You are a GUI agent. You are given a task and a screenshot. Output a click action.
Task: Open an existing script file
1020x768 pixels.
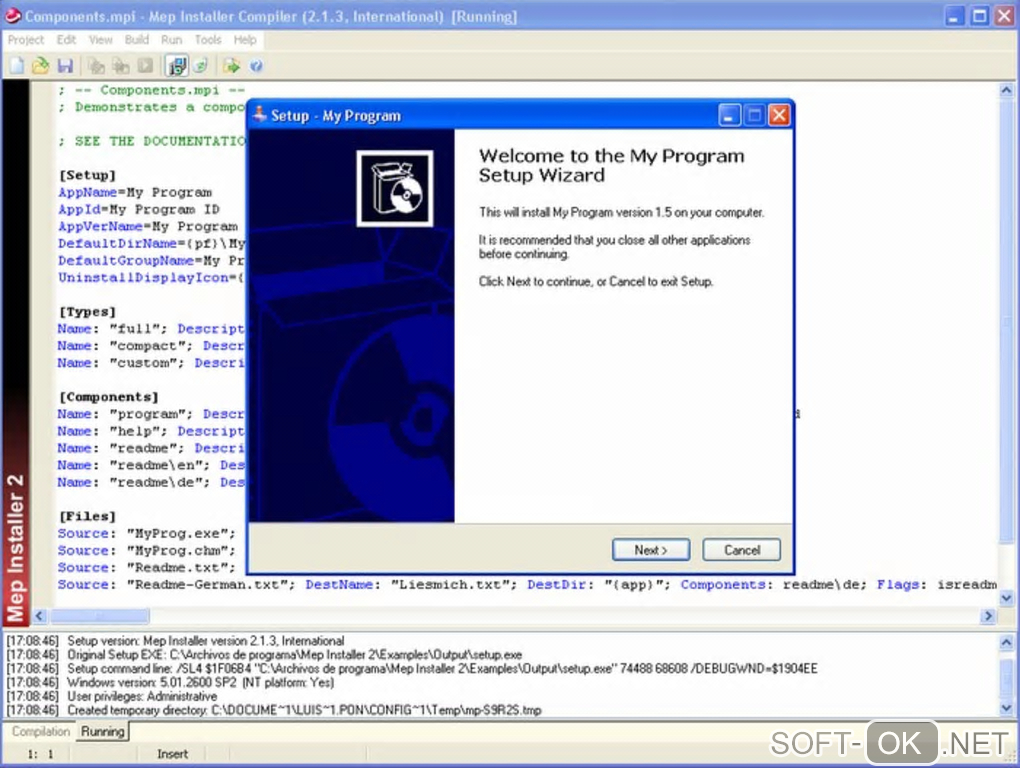[40, 66]
